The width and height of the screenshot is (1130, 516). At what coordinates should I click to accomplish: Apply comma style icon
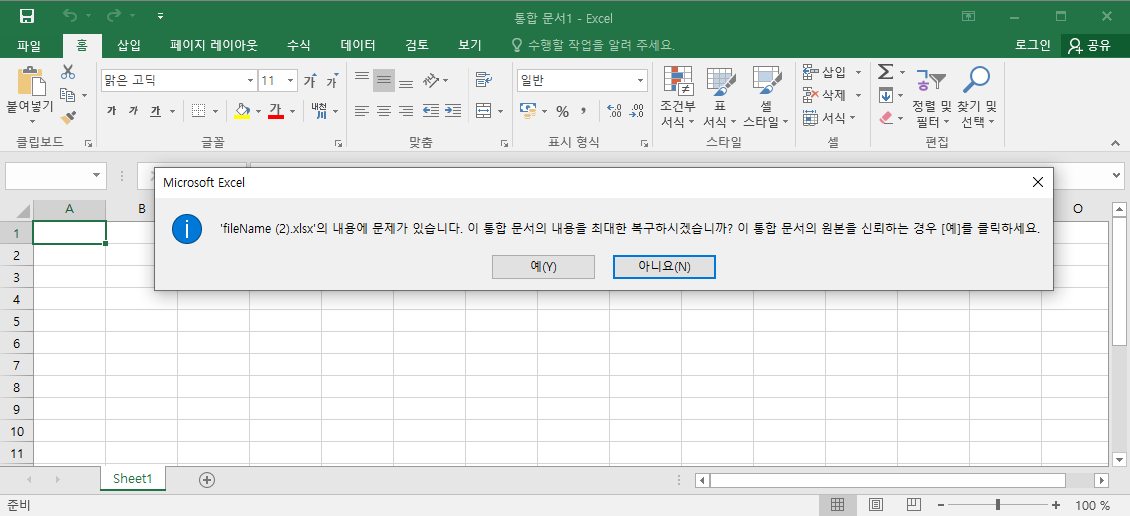584,111
